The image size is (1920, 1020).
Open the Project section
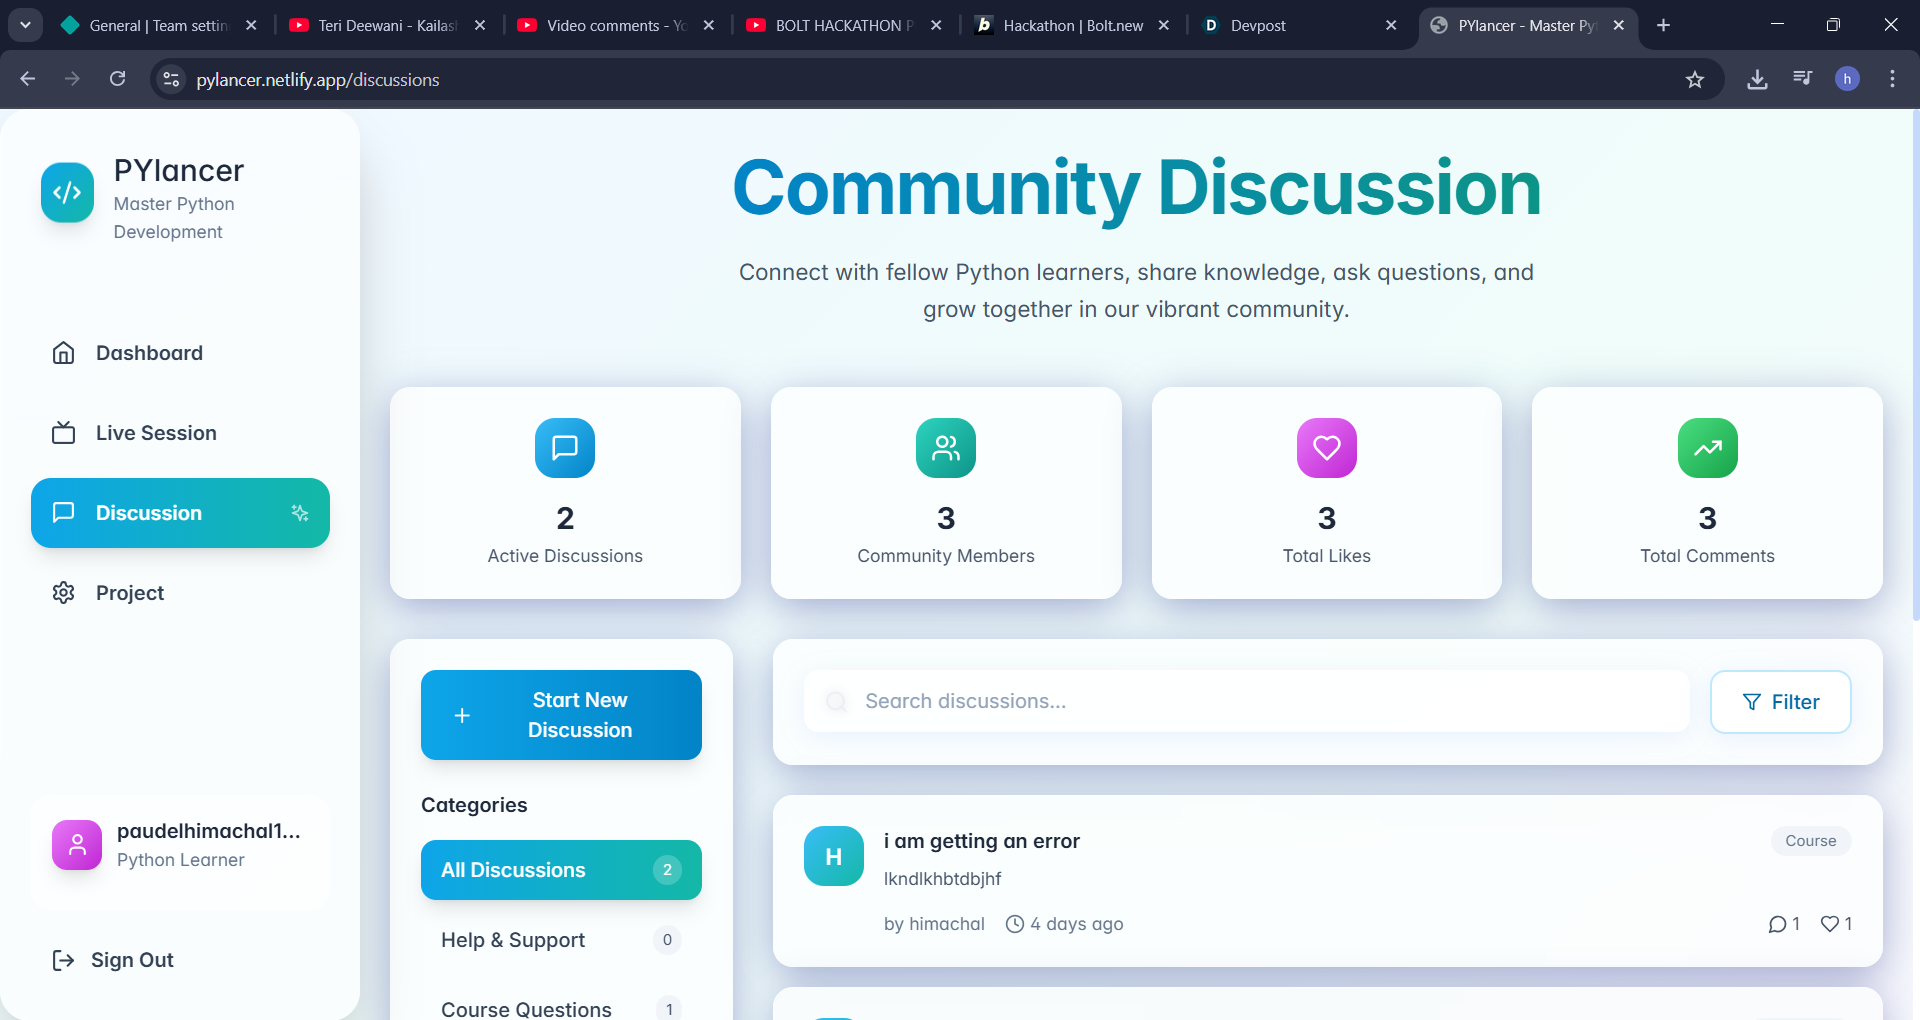(180, 593)
